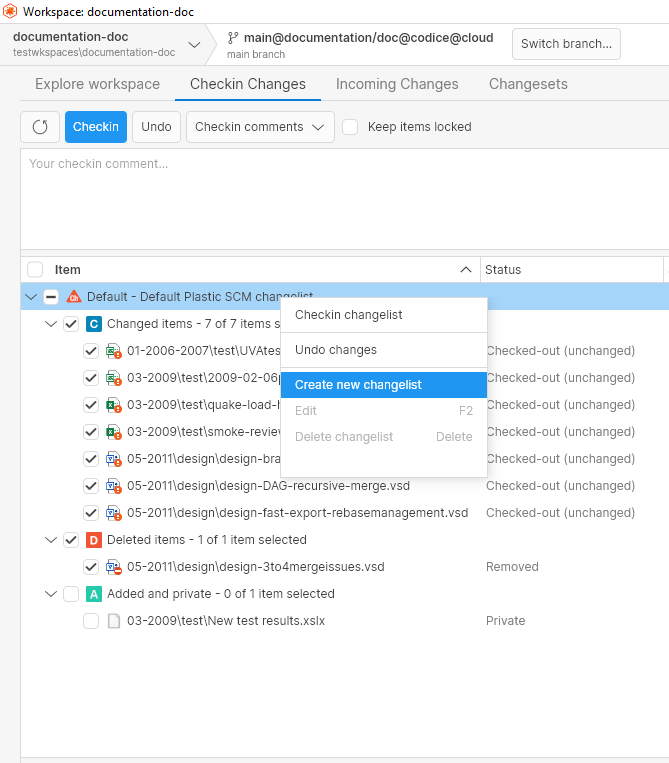Click the sort arrow in Item column header

466,270
